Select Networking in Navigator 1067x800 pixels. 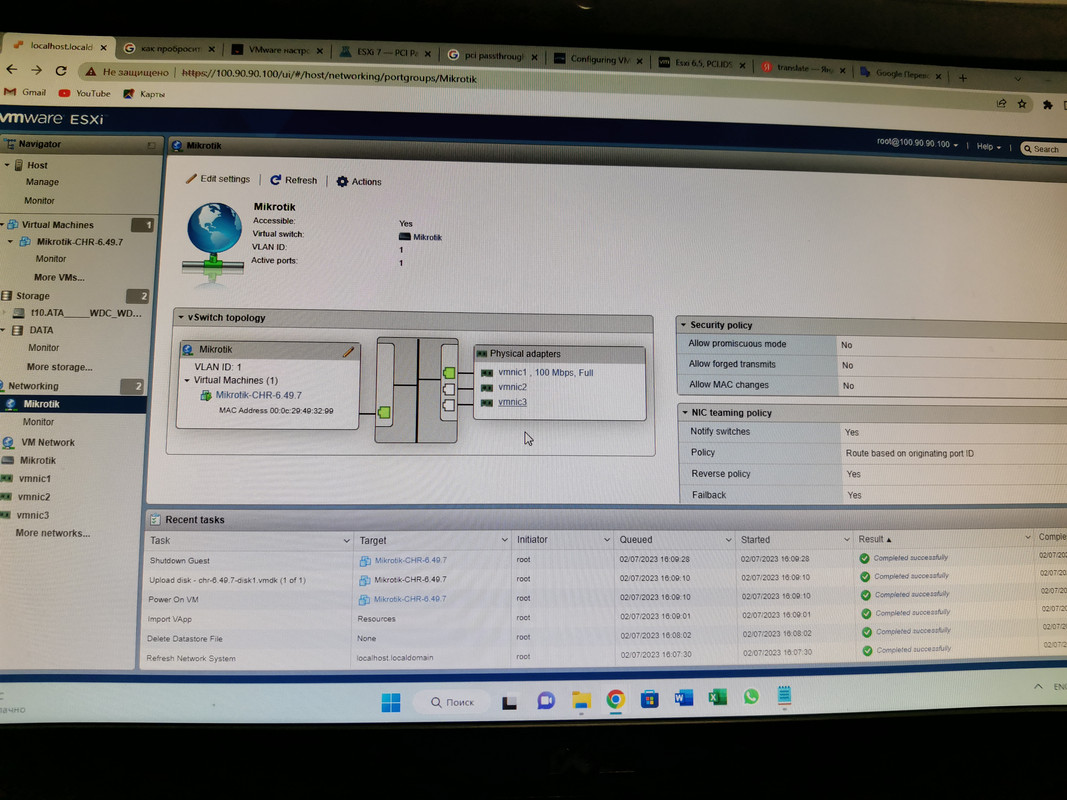coord(33,386)
